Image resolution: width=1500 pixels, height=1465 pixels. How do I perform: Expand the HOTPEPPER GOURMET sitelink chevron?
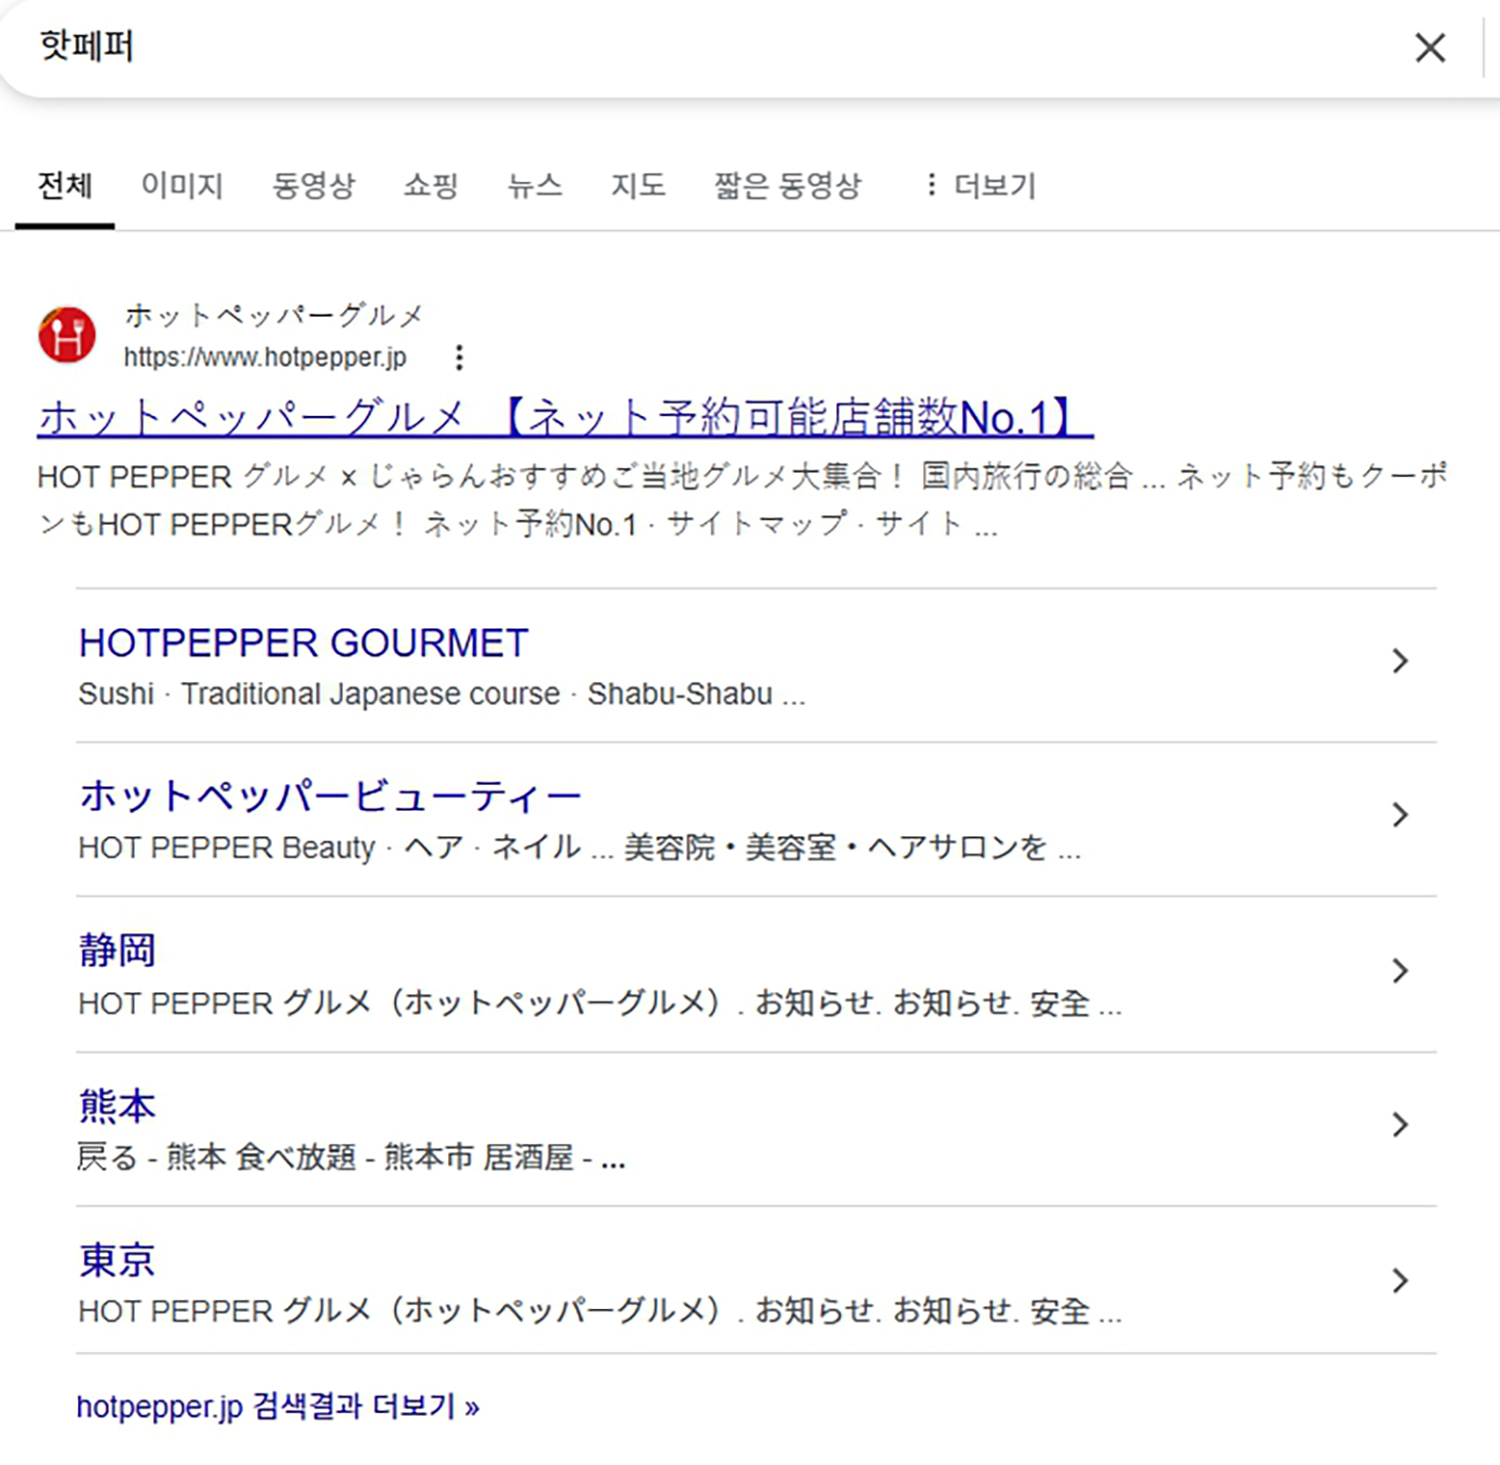1398,661
